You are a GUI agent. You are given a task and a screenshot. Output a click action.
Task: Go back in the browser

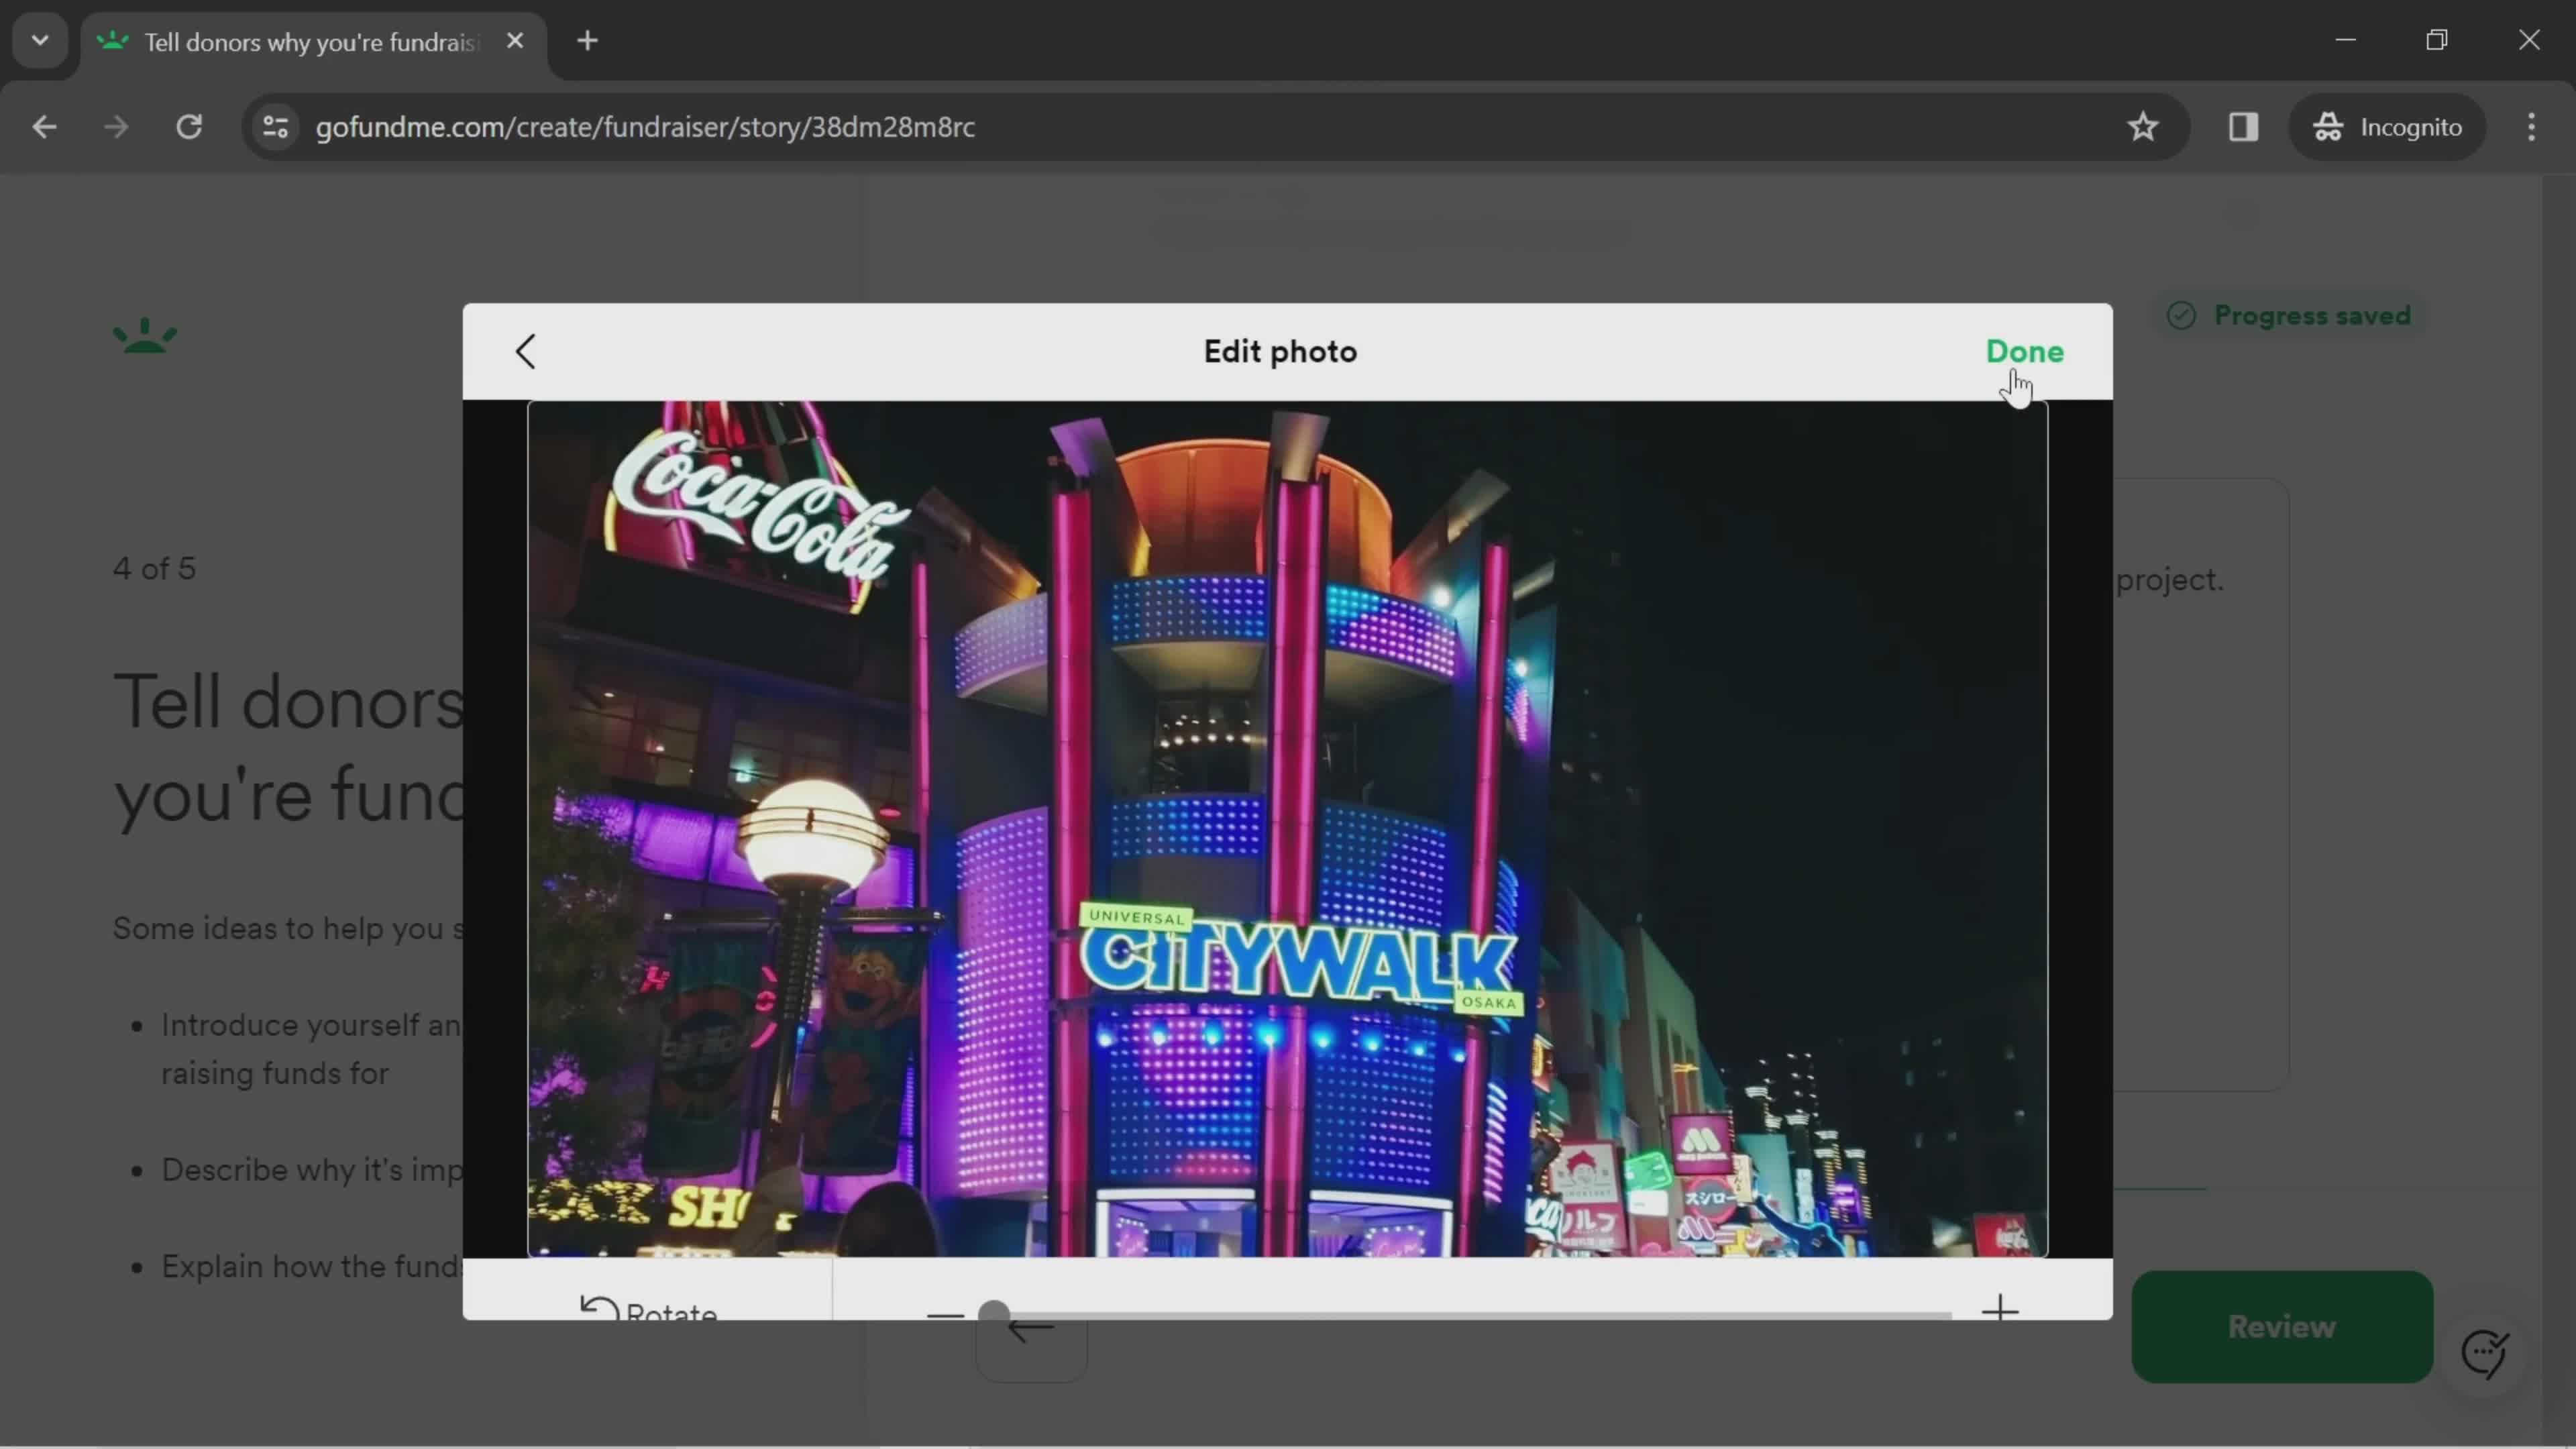click(x=44, y=127)
